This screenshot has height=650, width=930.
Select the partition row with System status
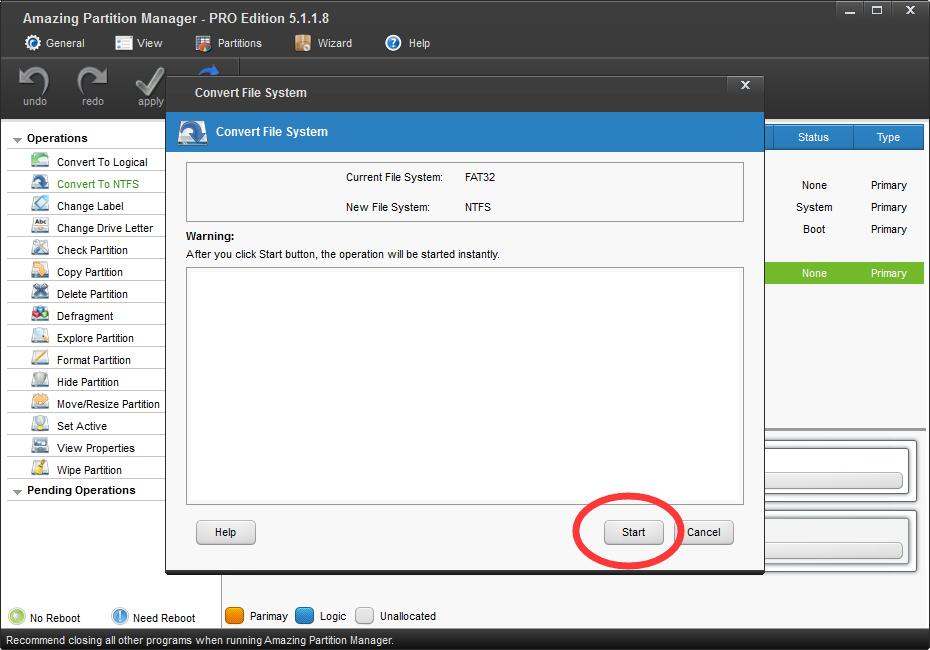point(844,207)
